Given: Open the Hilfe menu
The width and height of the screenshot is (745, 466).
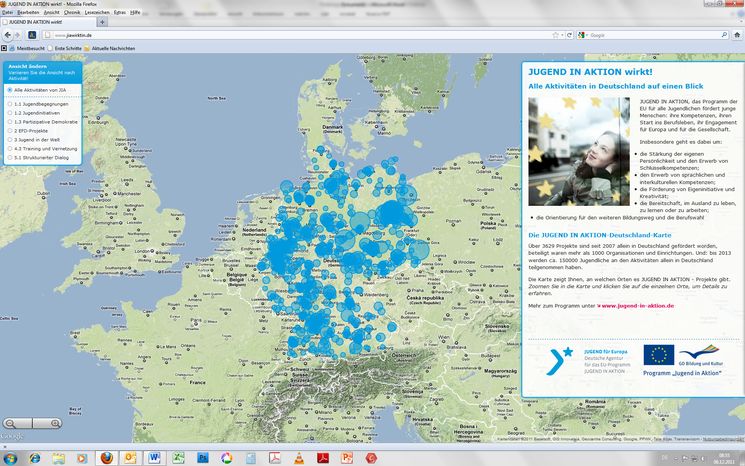Looking at the screenshot, I should tap(135, 12).
